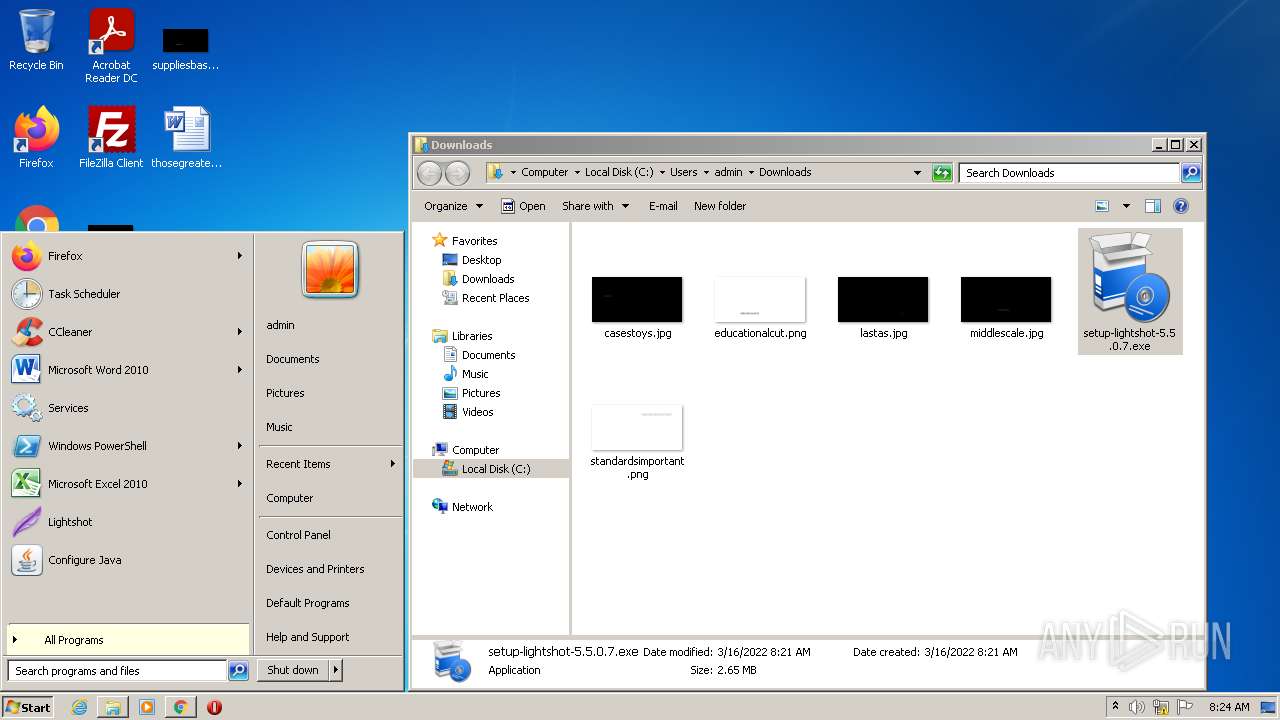Click the Search programs and files box
Image resolution: width=1280 pixels, height=720 pixels.
pos(117,671)
